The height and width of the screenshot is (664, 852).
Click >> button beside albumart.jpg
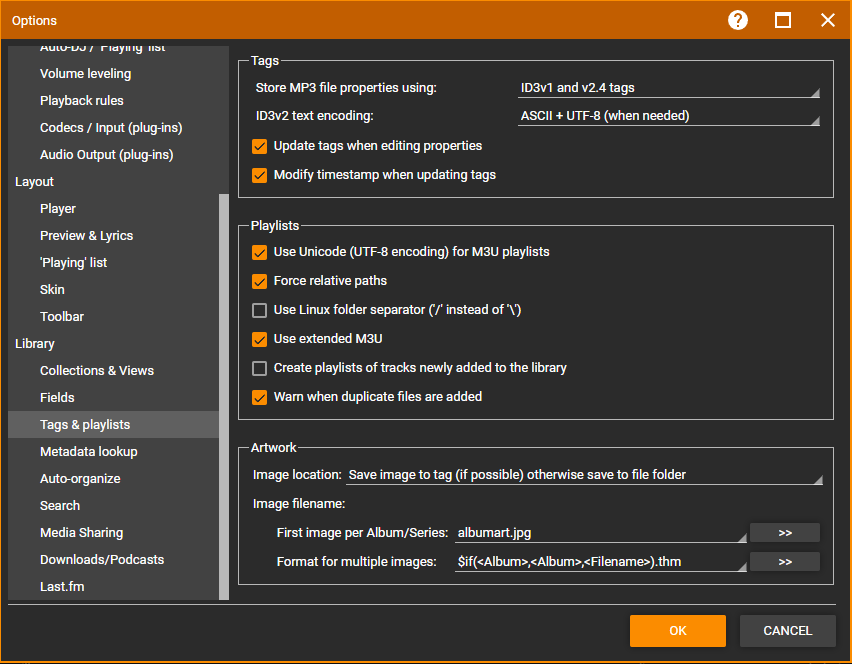tap(785, 533)
